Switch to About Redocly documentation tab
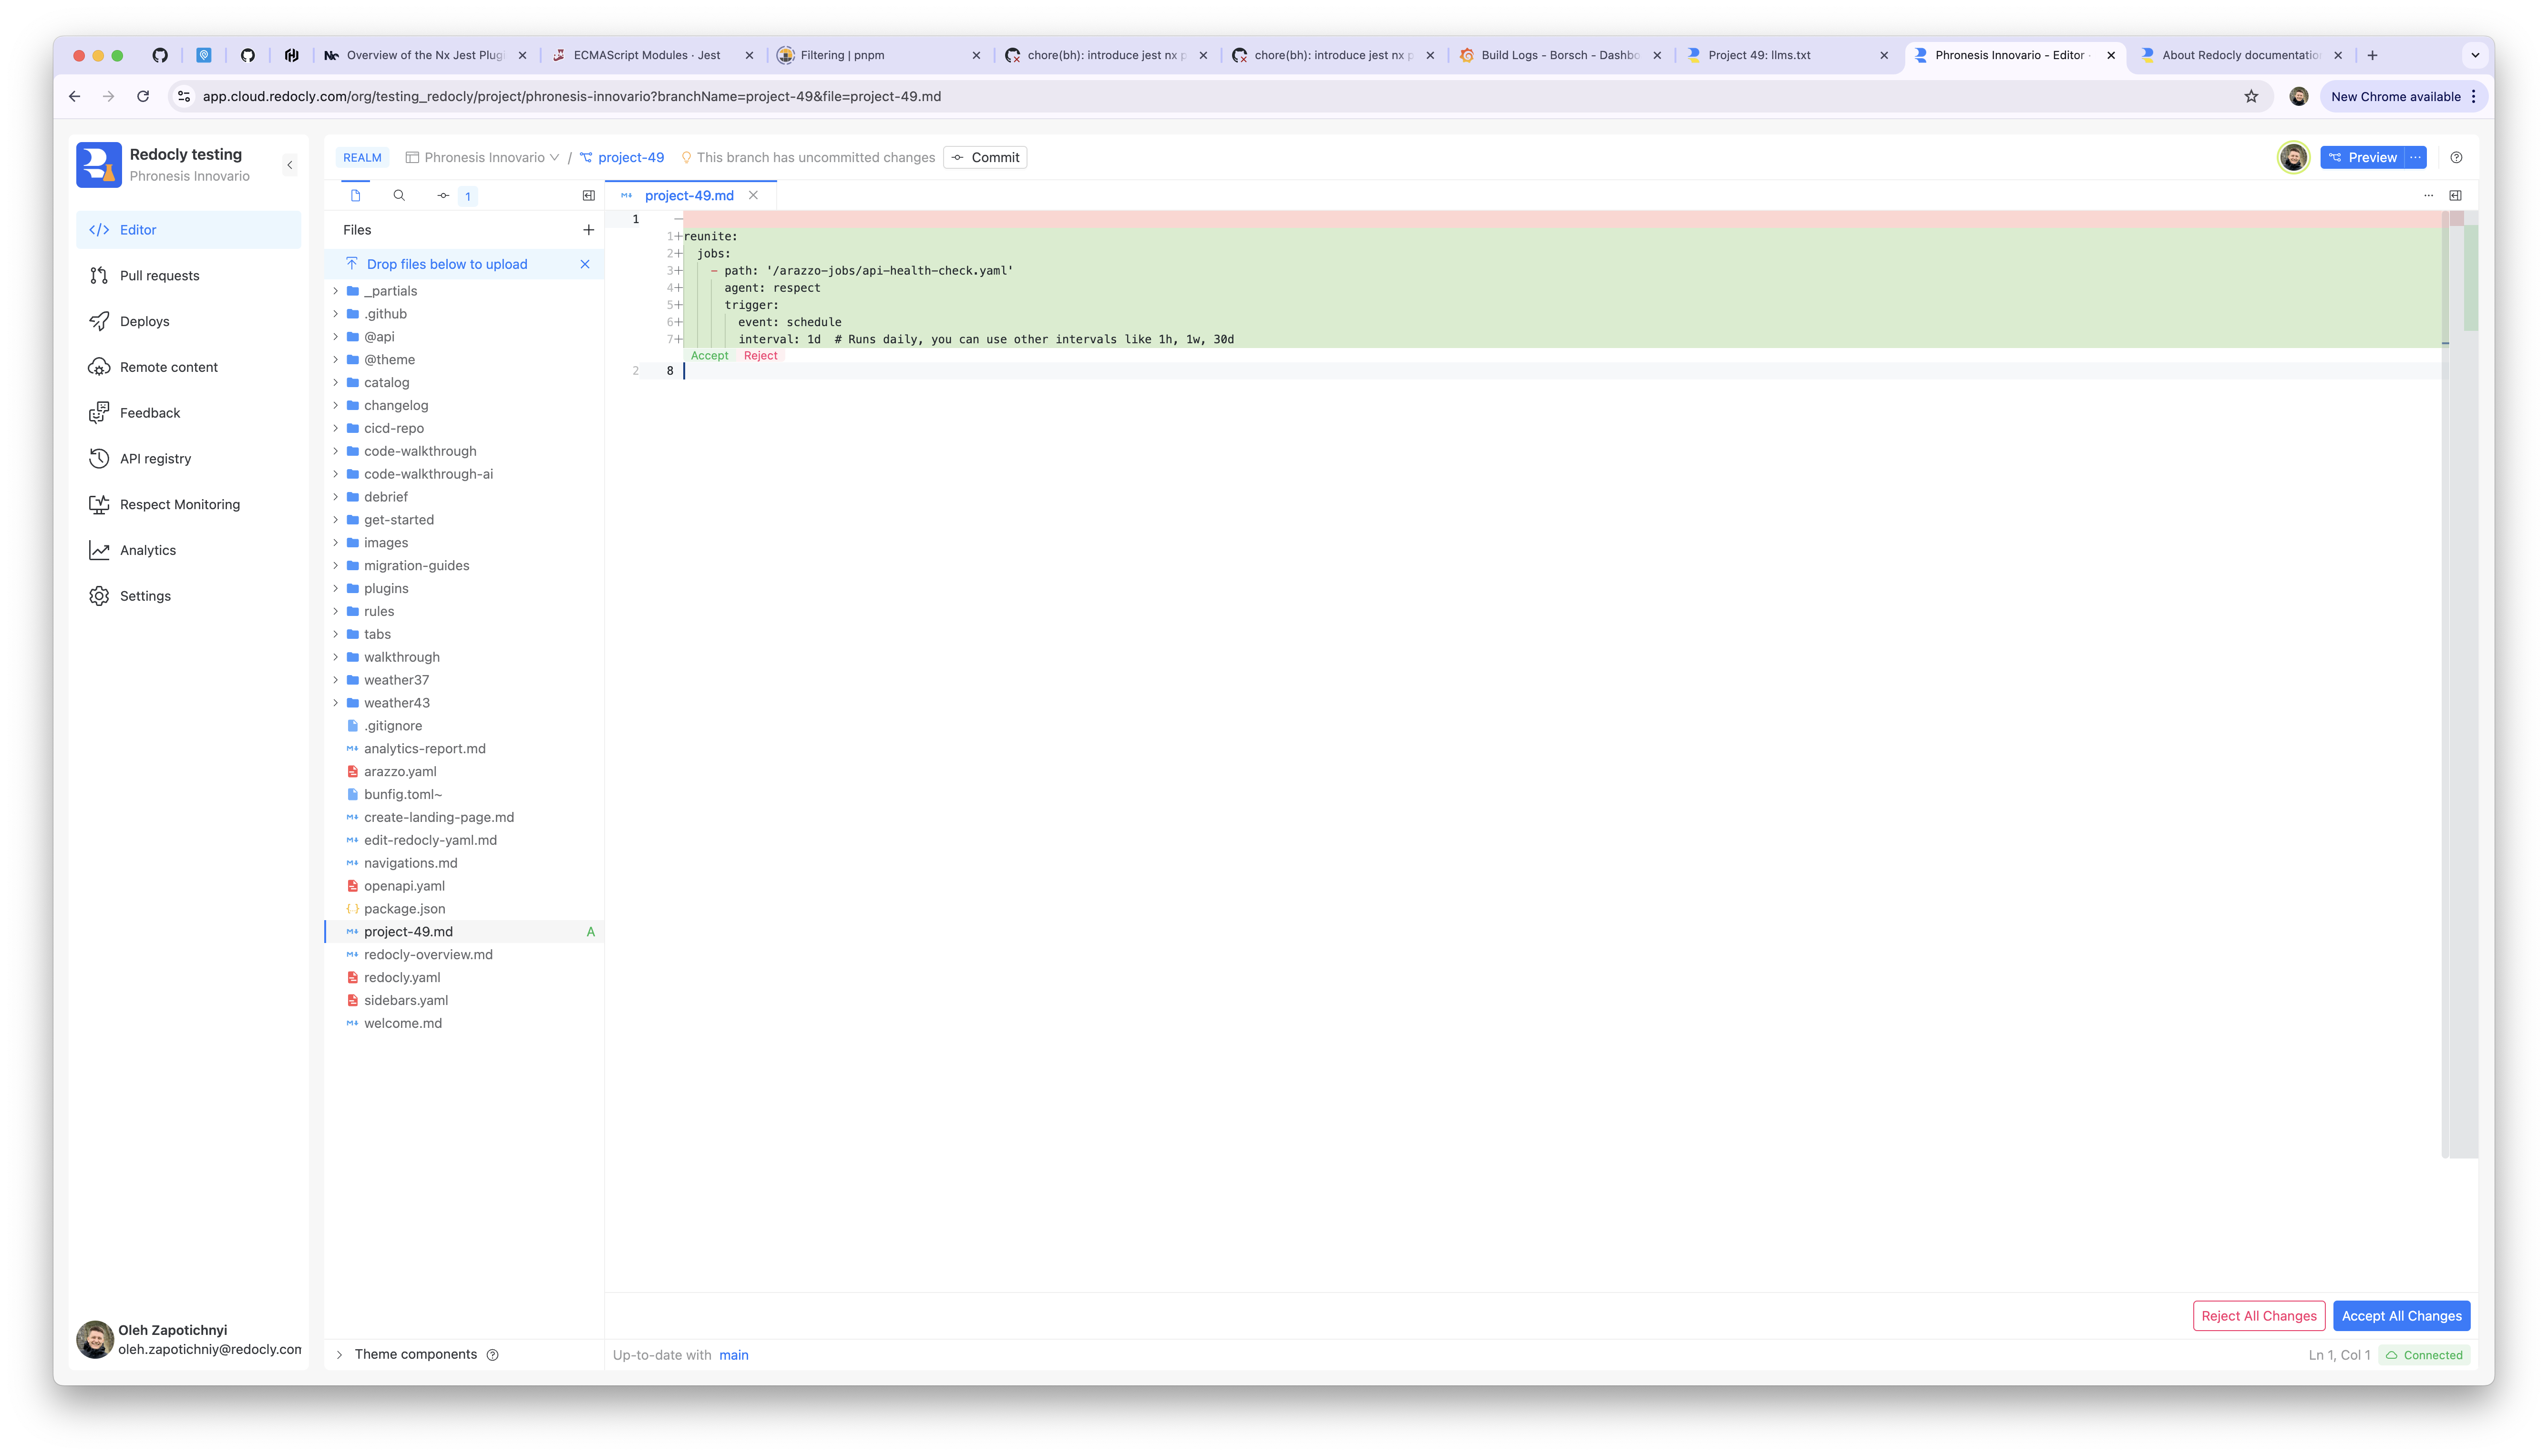This screenshot has height=1456, width=2548. pos(2241,55)
